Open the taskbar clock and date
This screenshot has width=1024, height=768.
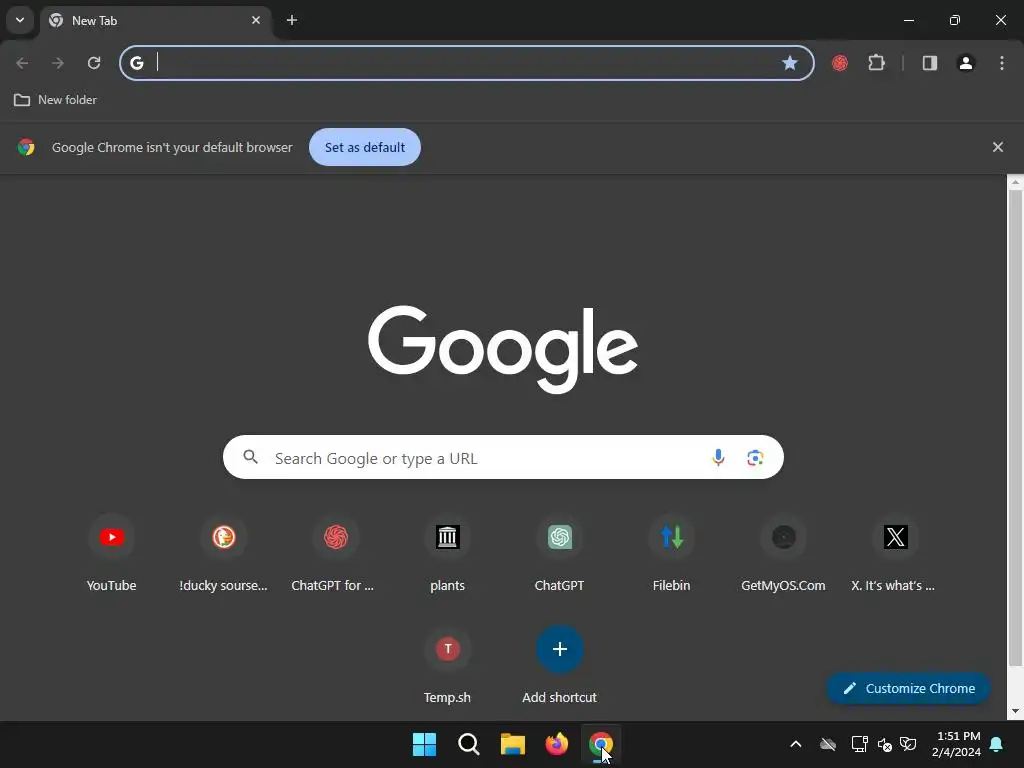click(x=956, y=744)
